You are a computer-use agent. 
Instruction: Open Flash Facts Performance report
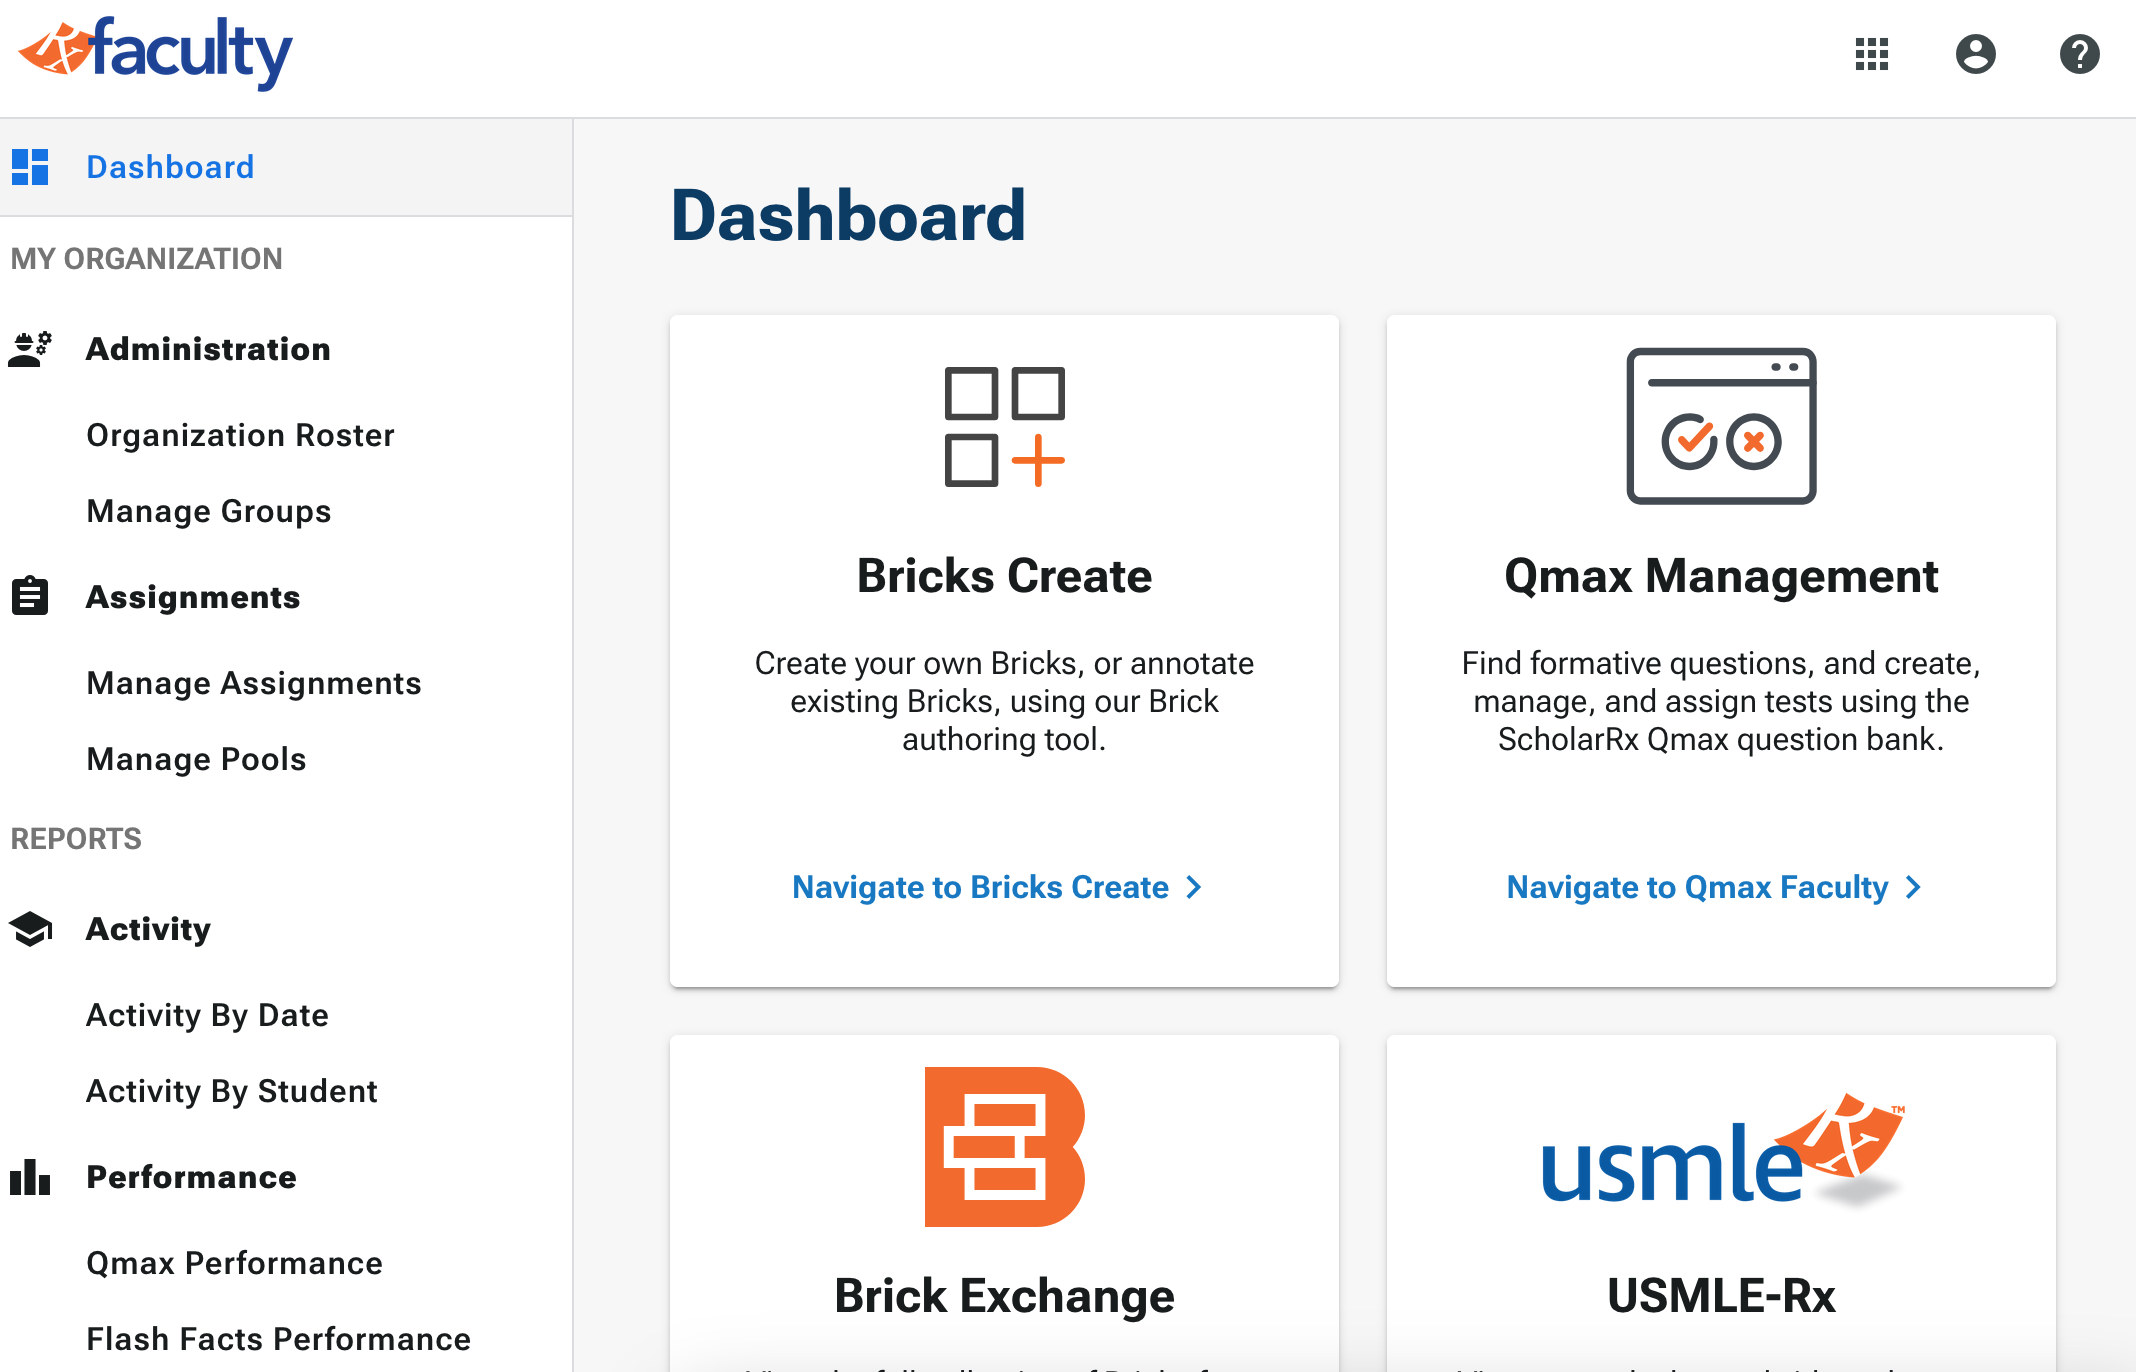(279, 1339)
